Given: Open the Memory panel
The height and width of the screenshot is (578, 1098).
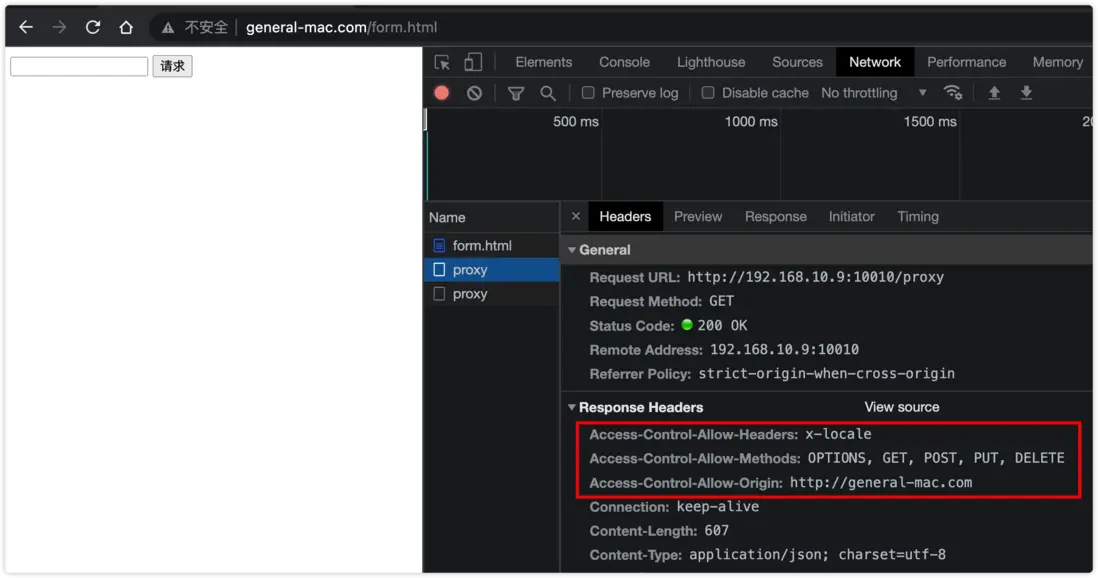Looking at the screenshot, I should (1057, 62).
